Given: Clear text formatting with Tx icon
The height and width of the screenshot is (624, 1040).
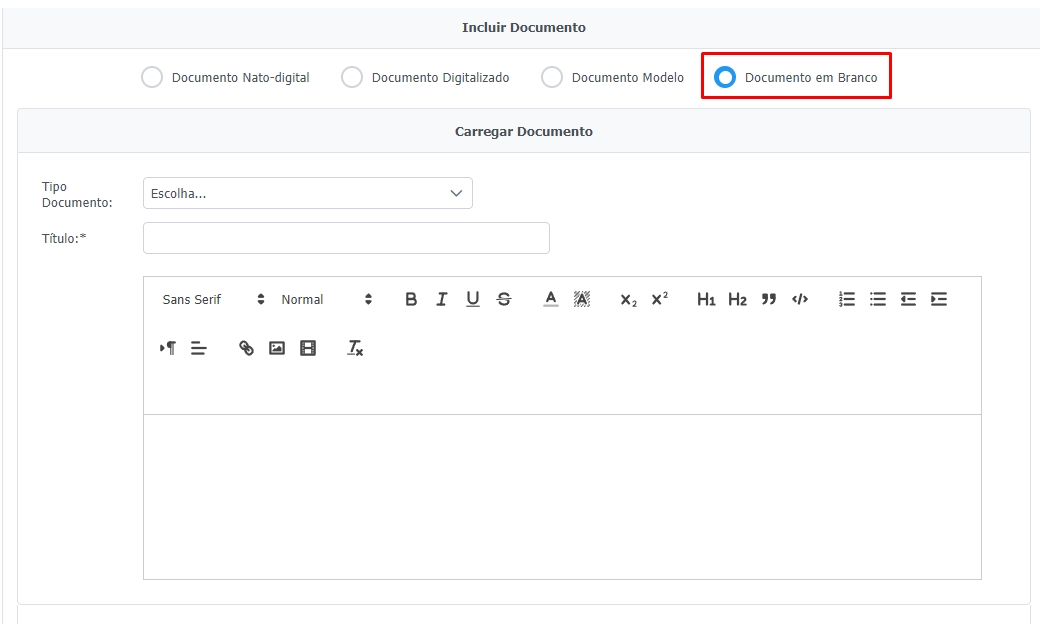Looking at the screenshot, I should pos(355,348).
